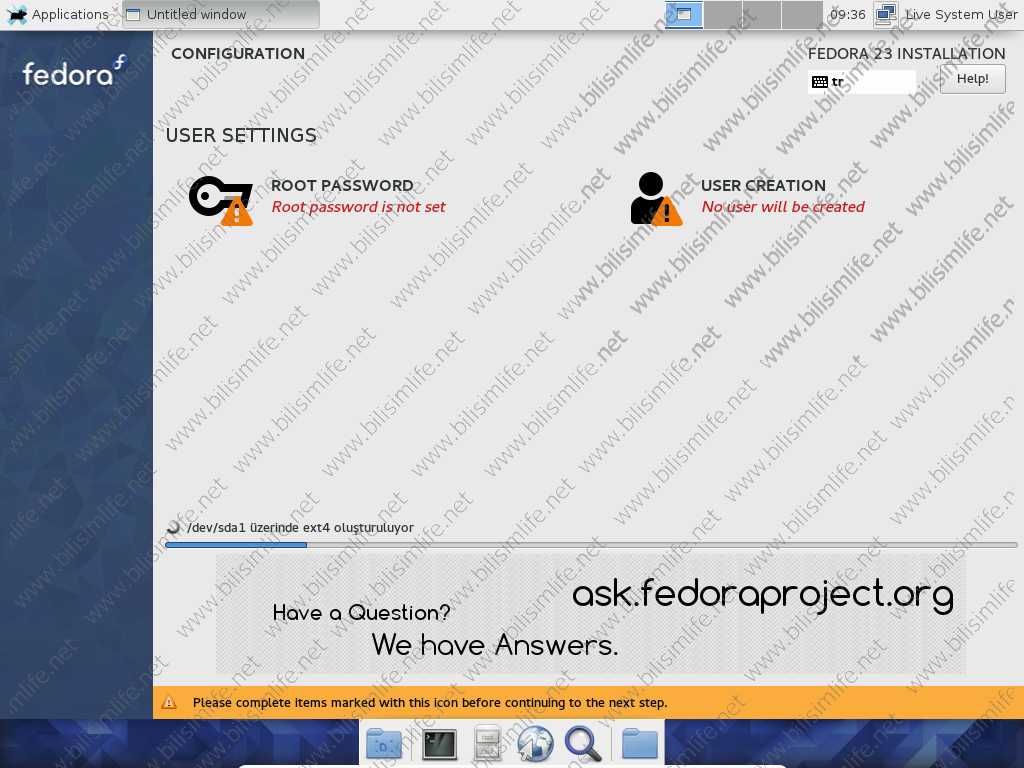This screenshot has height=768, width=1024.
Task: Open the Live System User menu
Action: (x=961, y=14)
